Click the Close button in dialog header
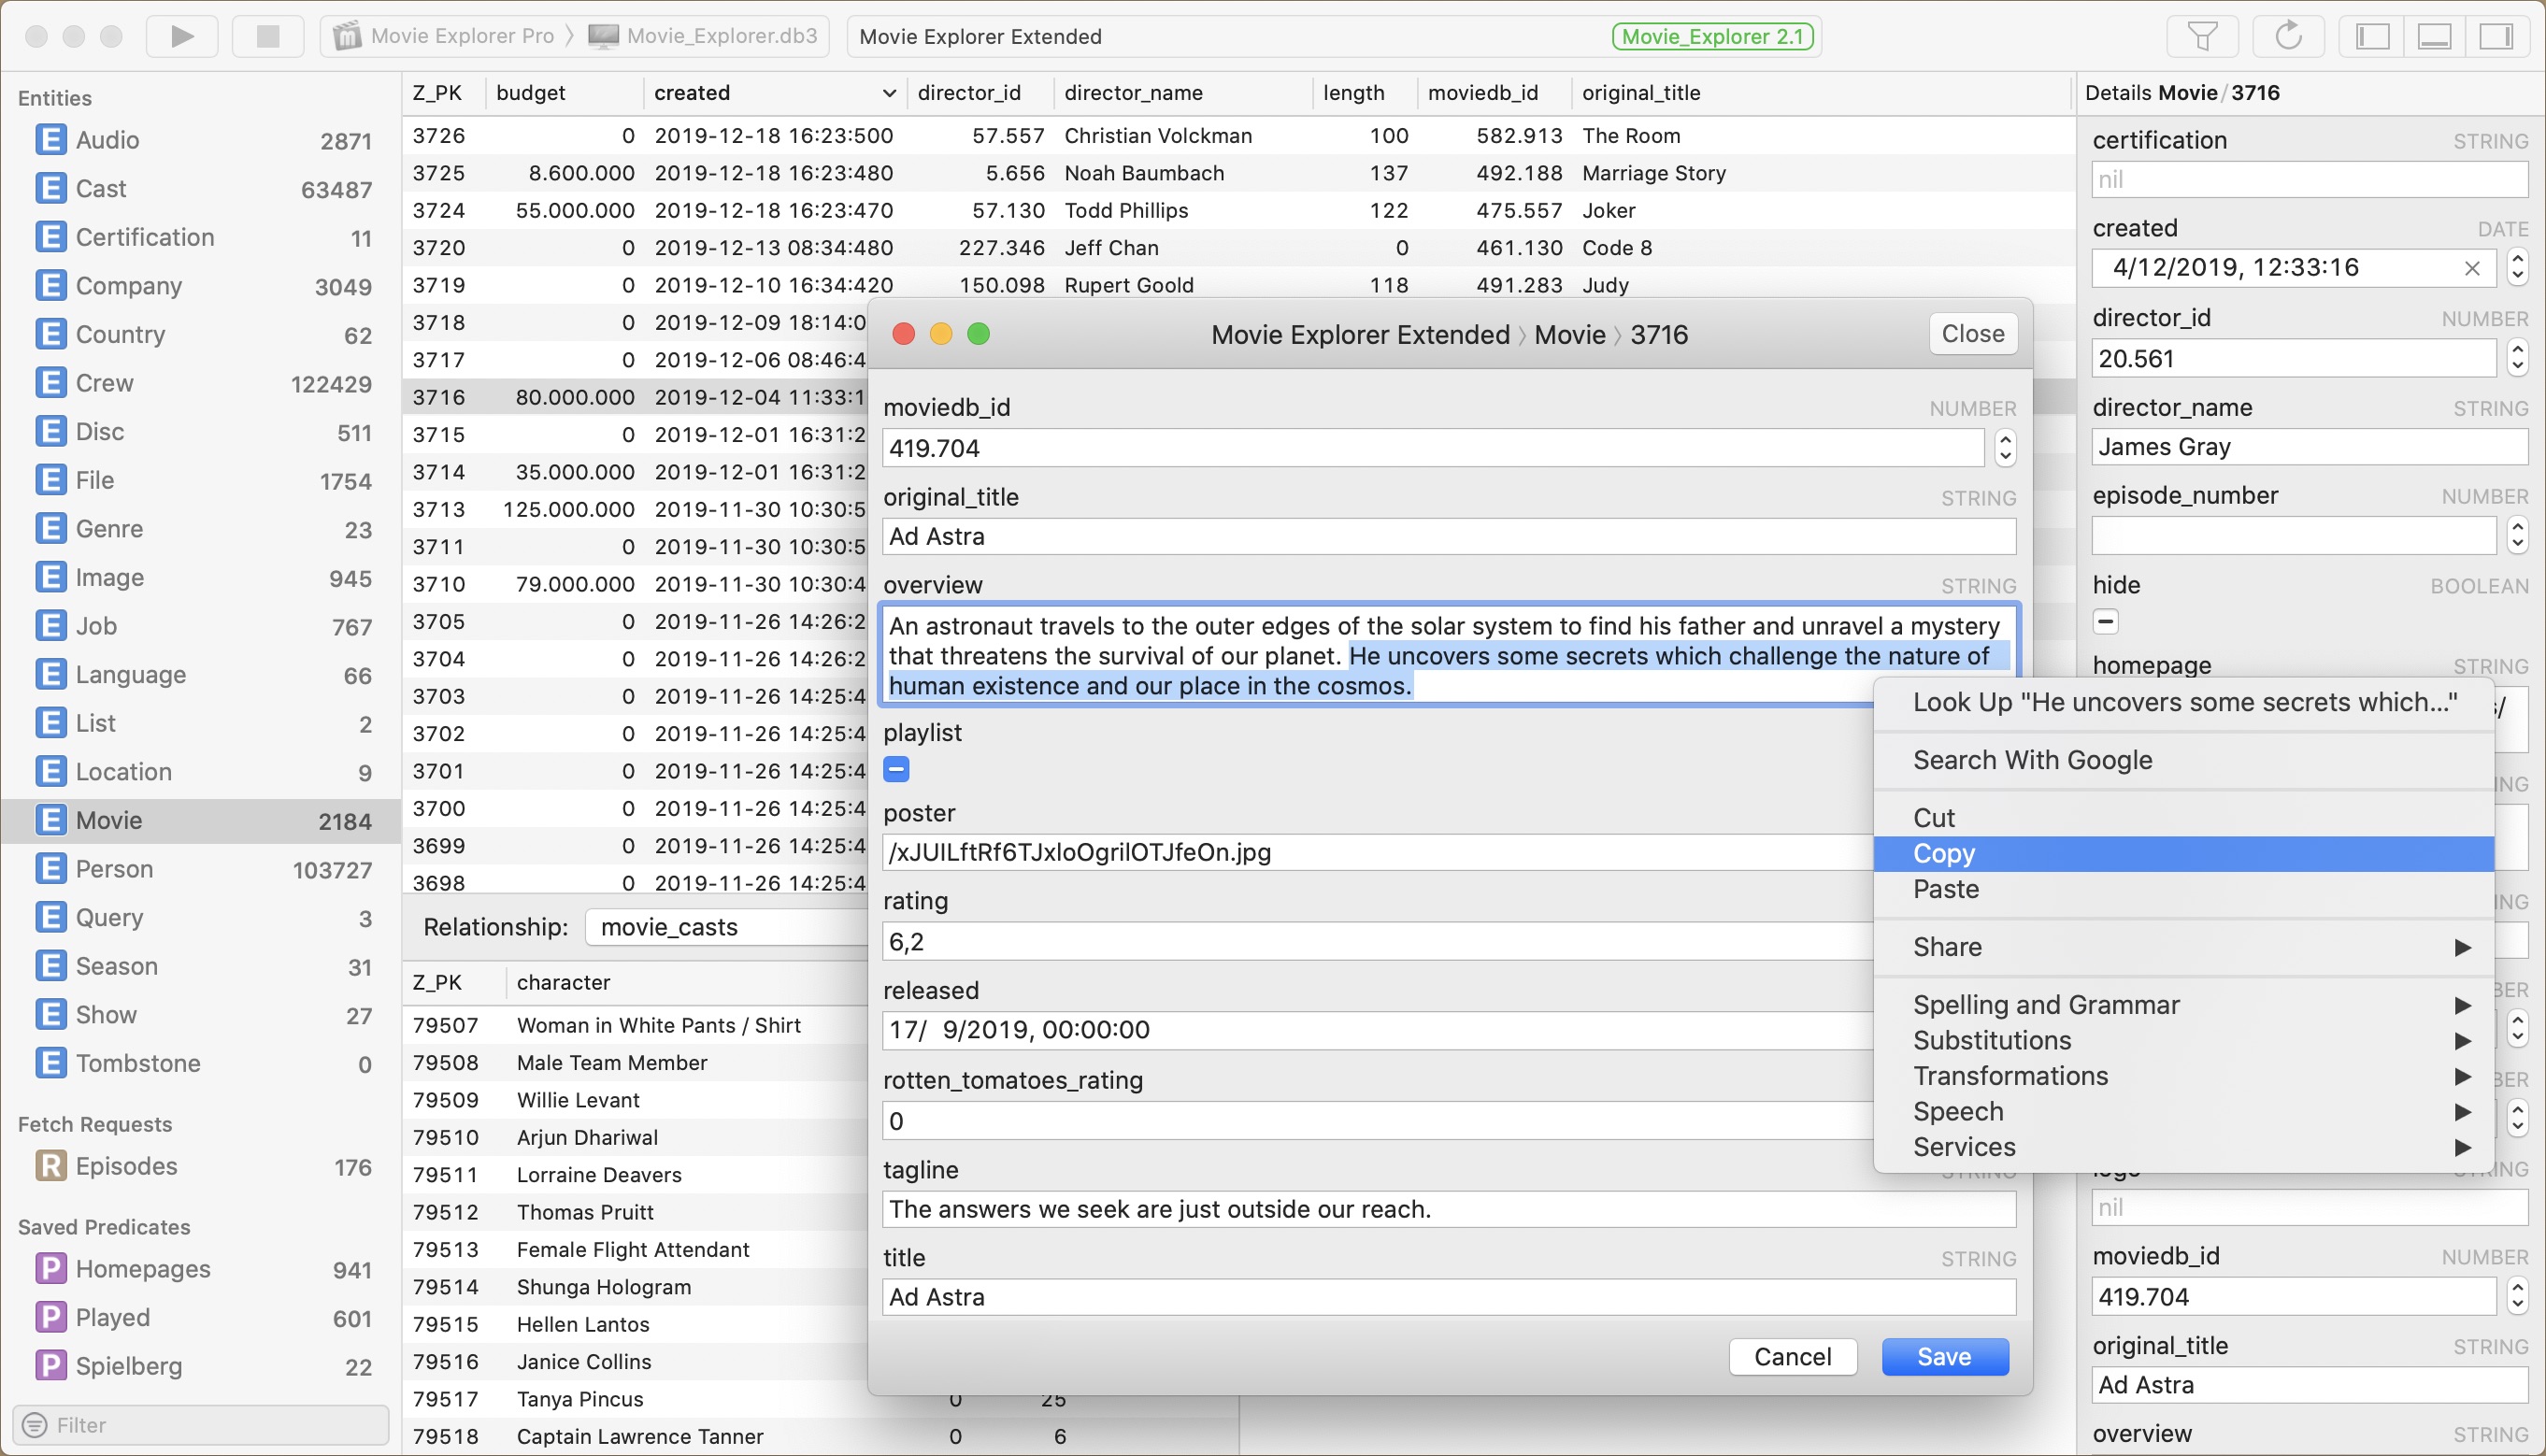2546x1456 pixels. pos(1972,334)
